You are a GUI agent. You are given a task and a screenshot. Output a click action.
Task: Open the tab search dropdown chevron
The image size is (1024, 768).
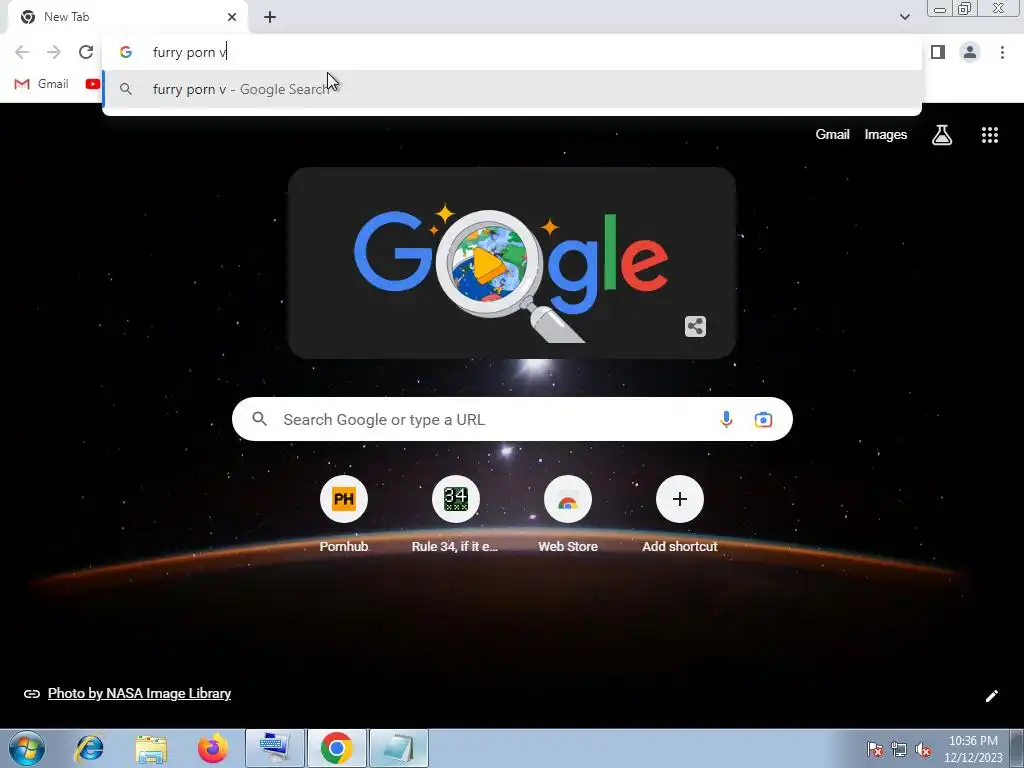click(x=904, y=17)
